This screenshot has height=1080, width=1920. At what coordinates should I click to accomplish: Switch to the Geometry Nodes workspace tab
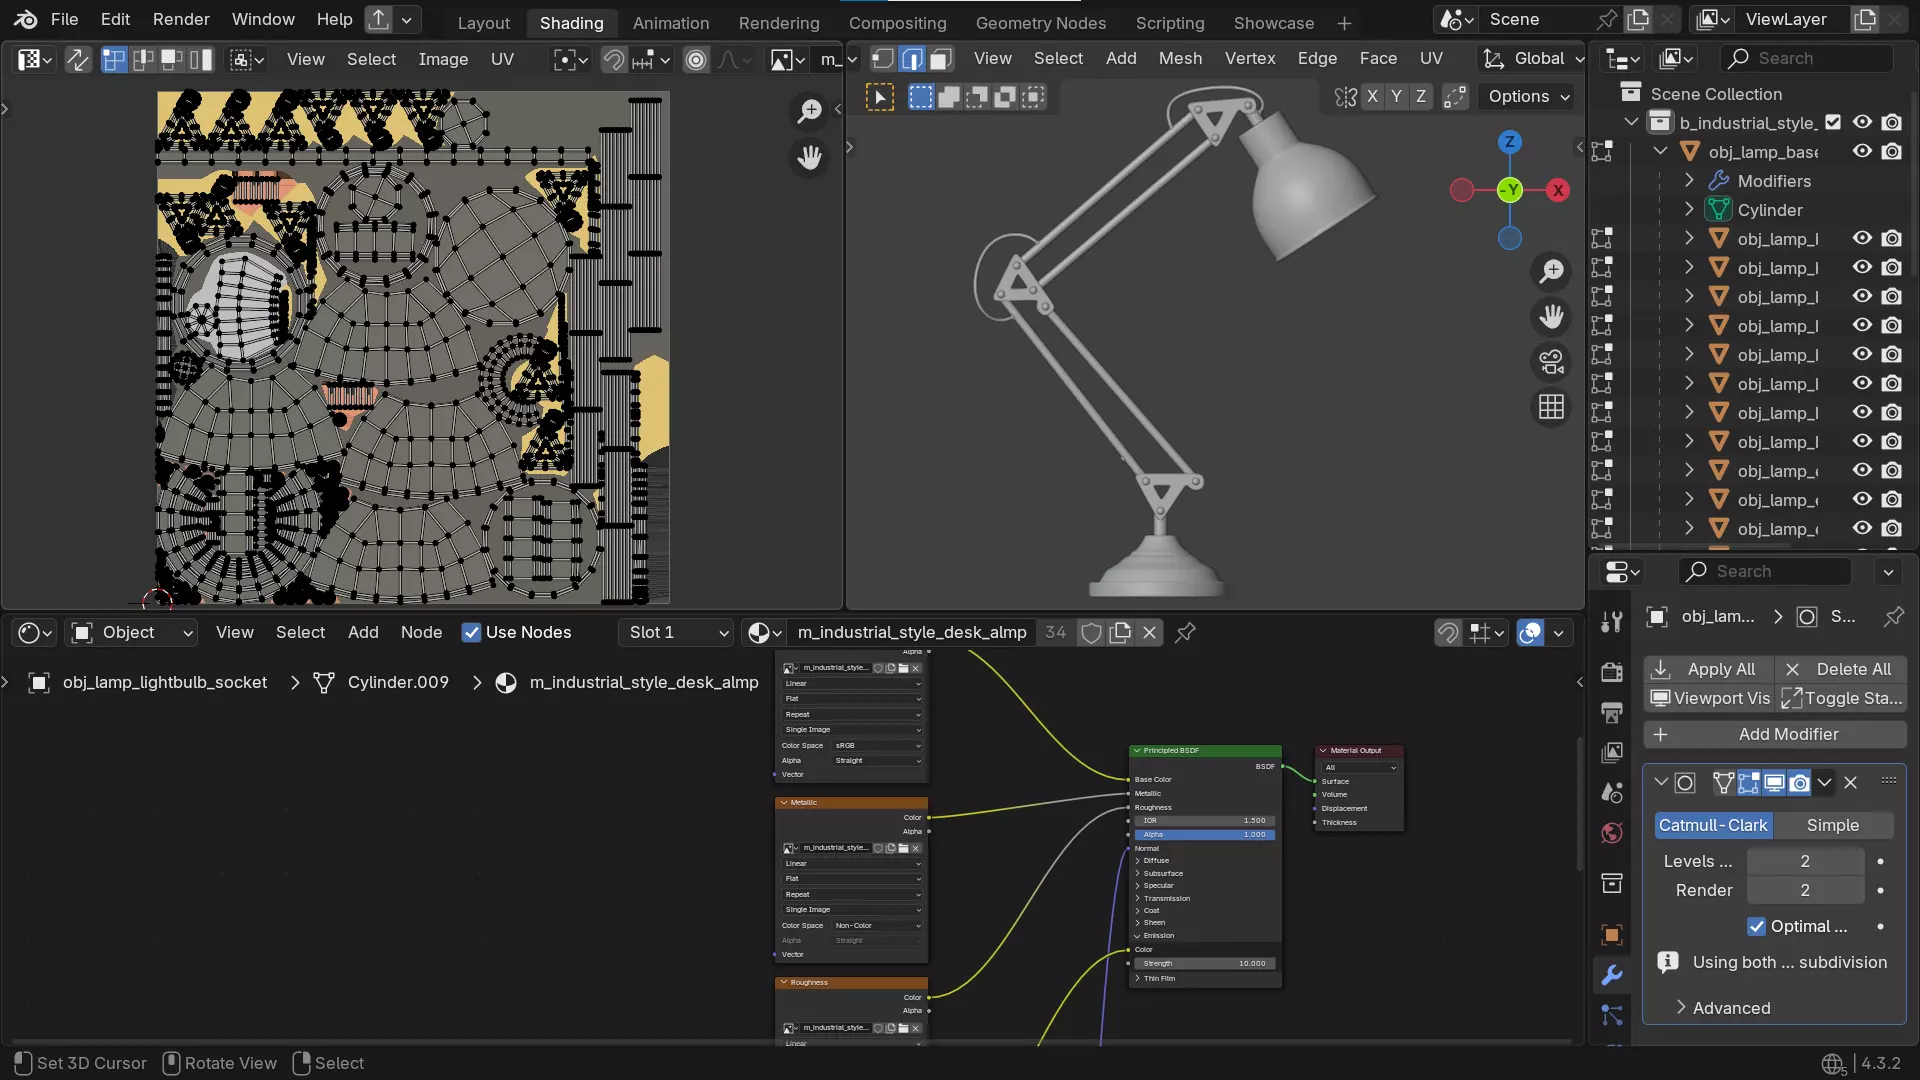click(x=1040, y=22)
